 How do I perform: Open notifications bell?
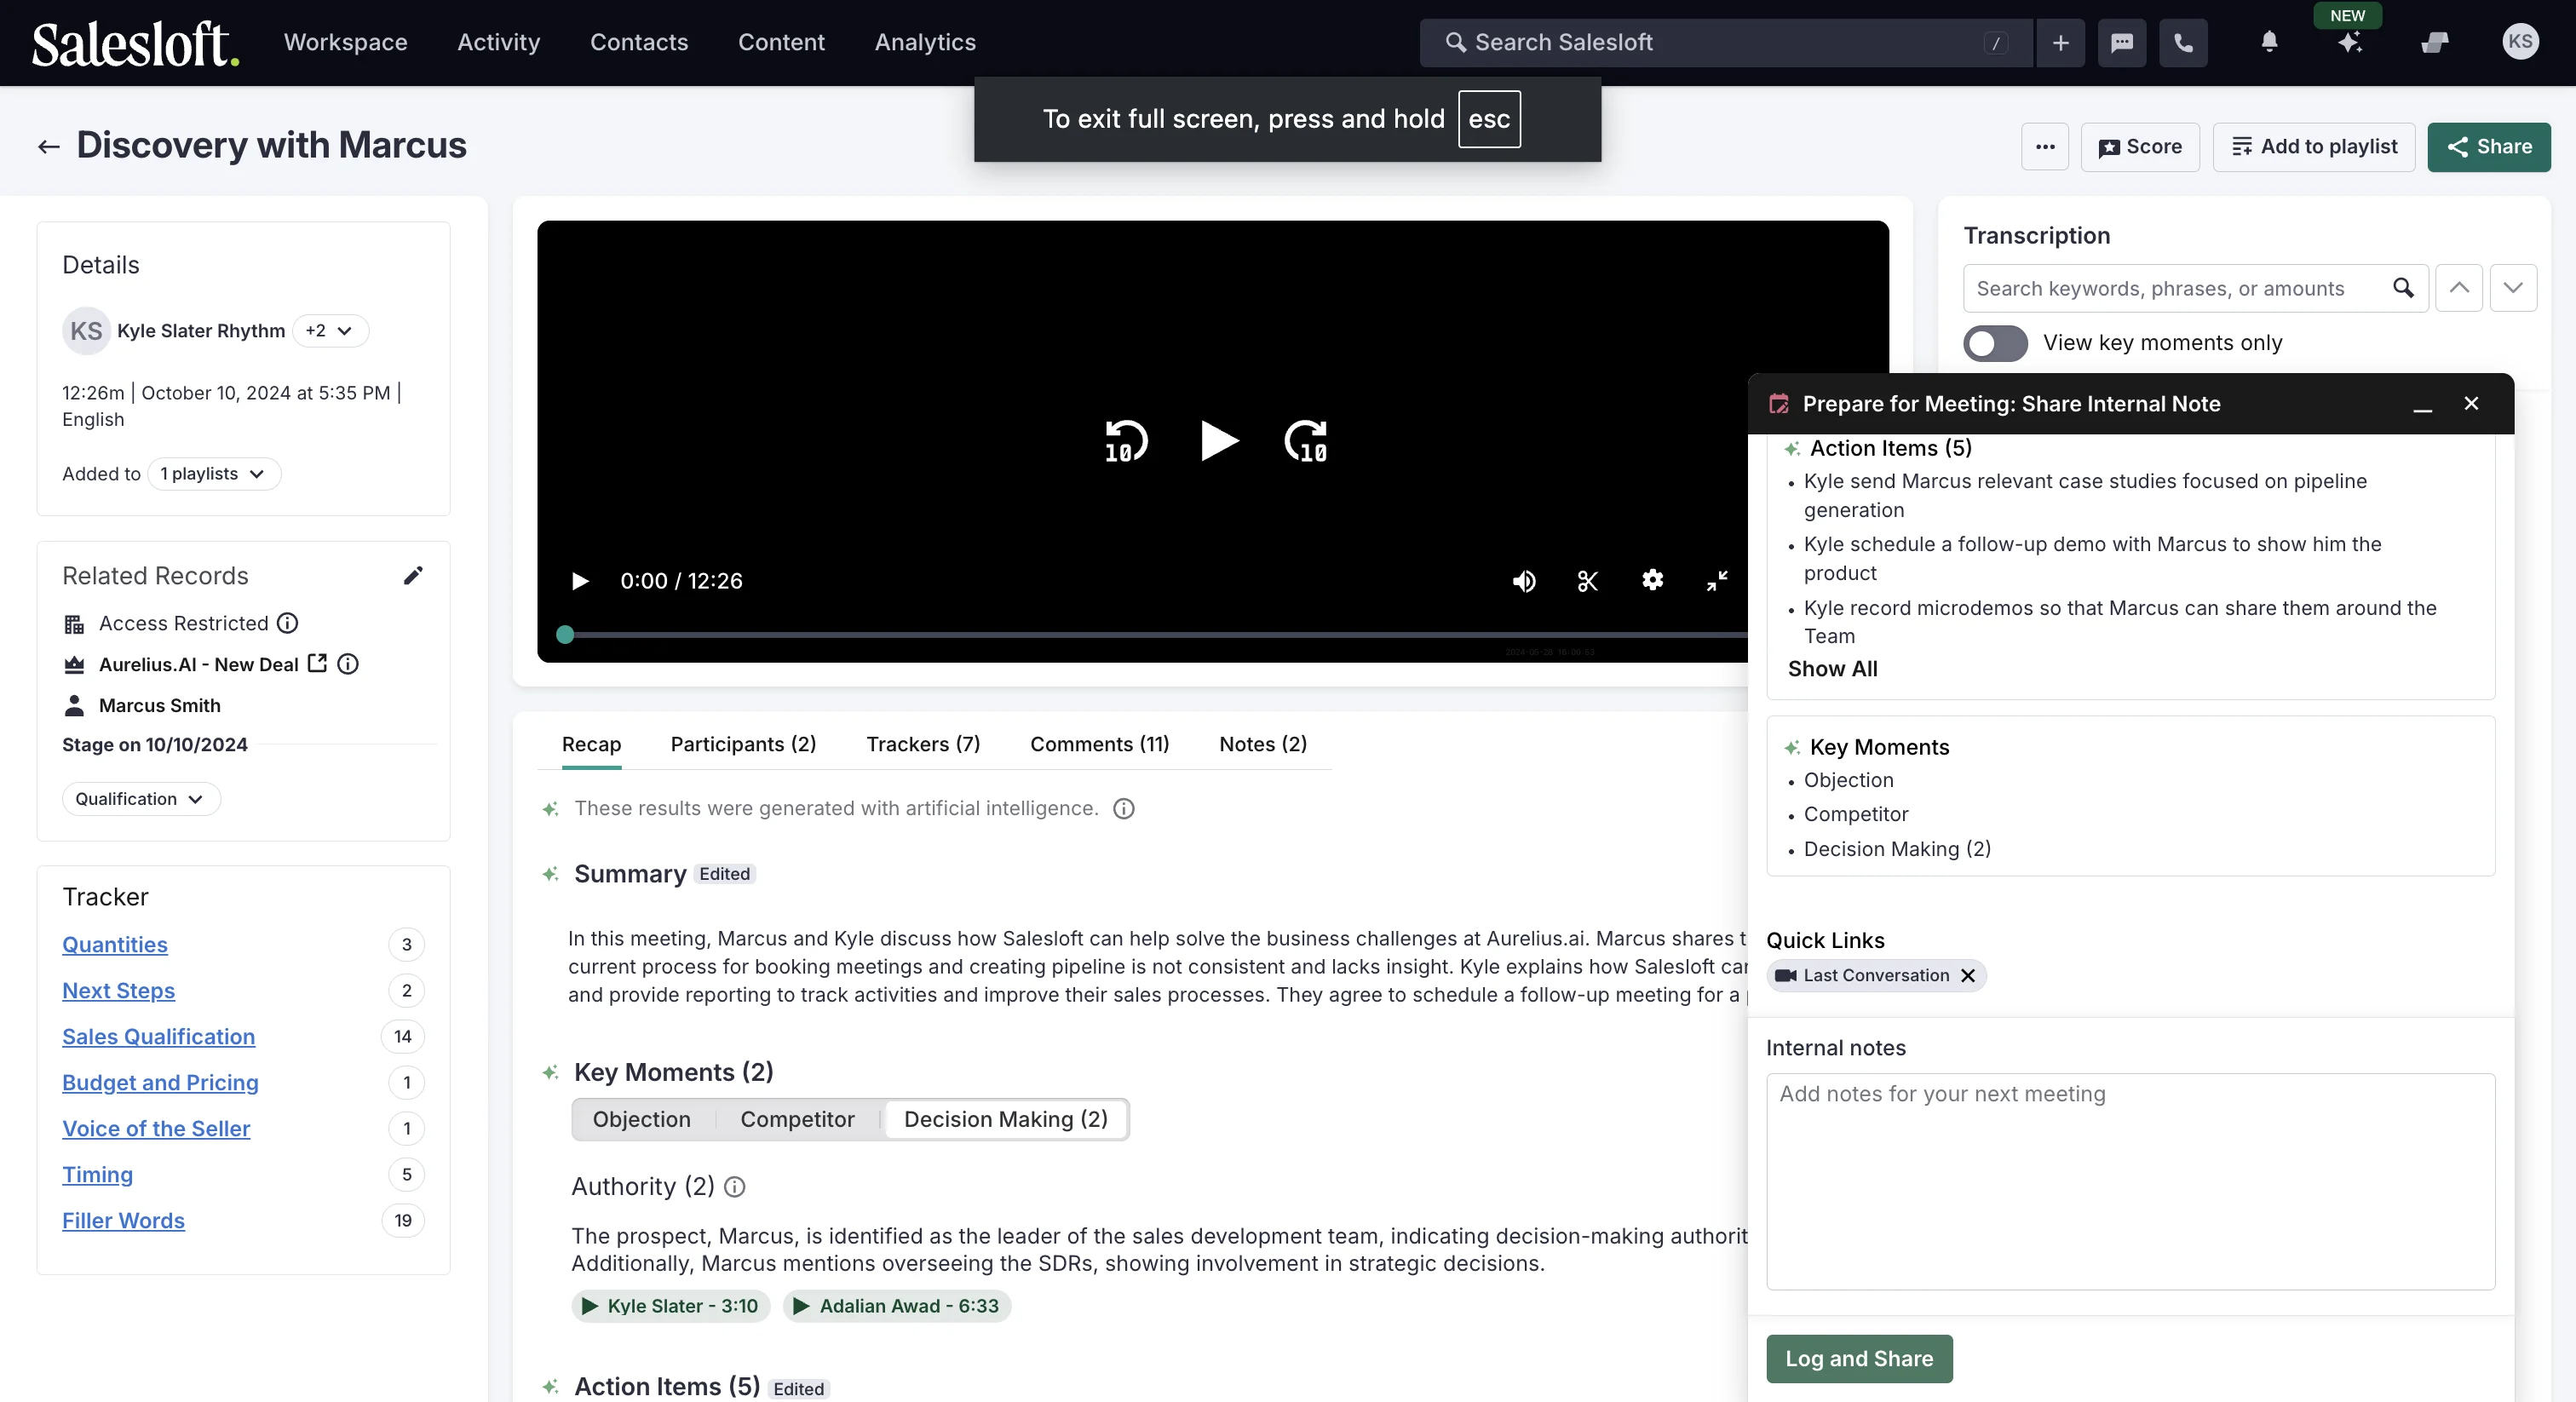[2269, 42]
